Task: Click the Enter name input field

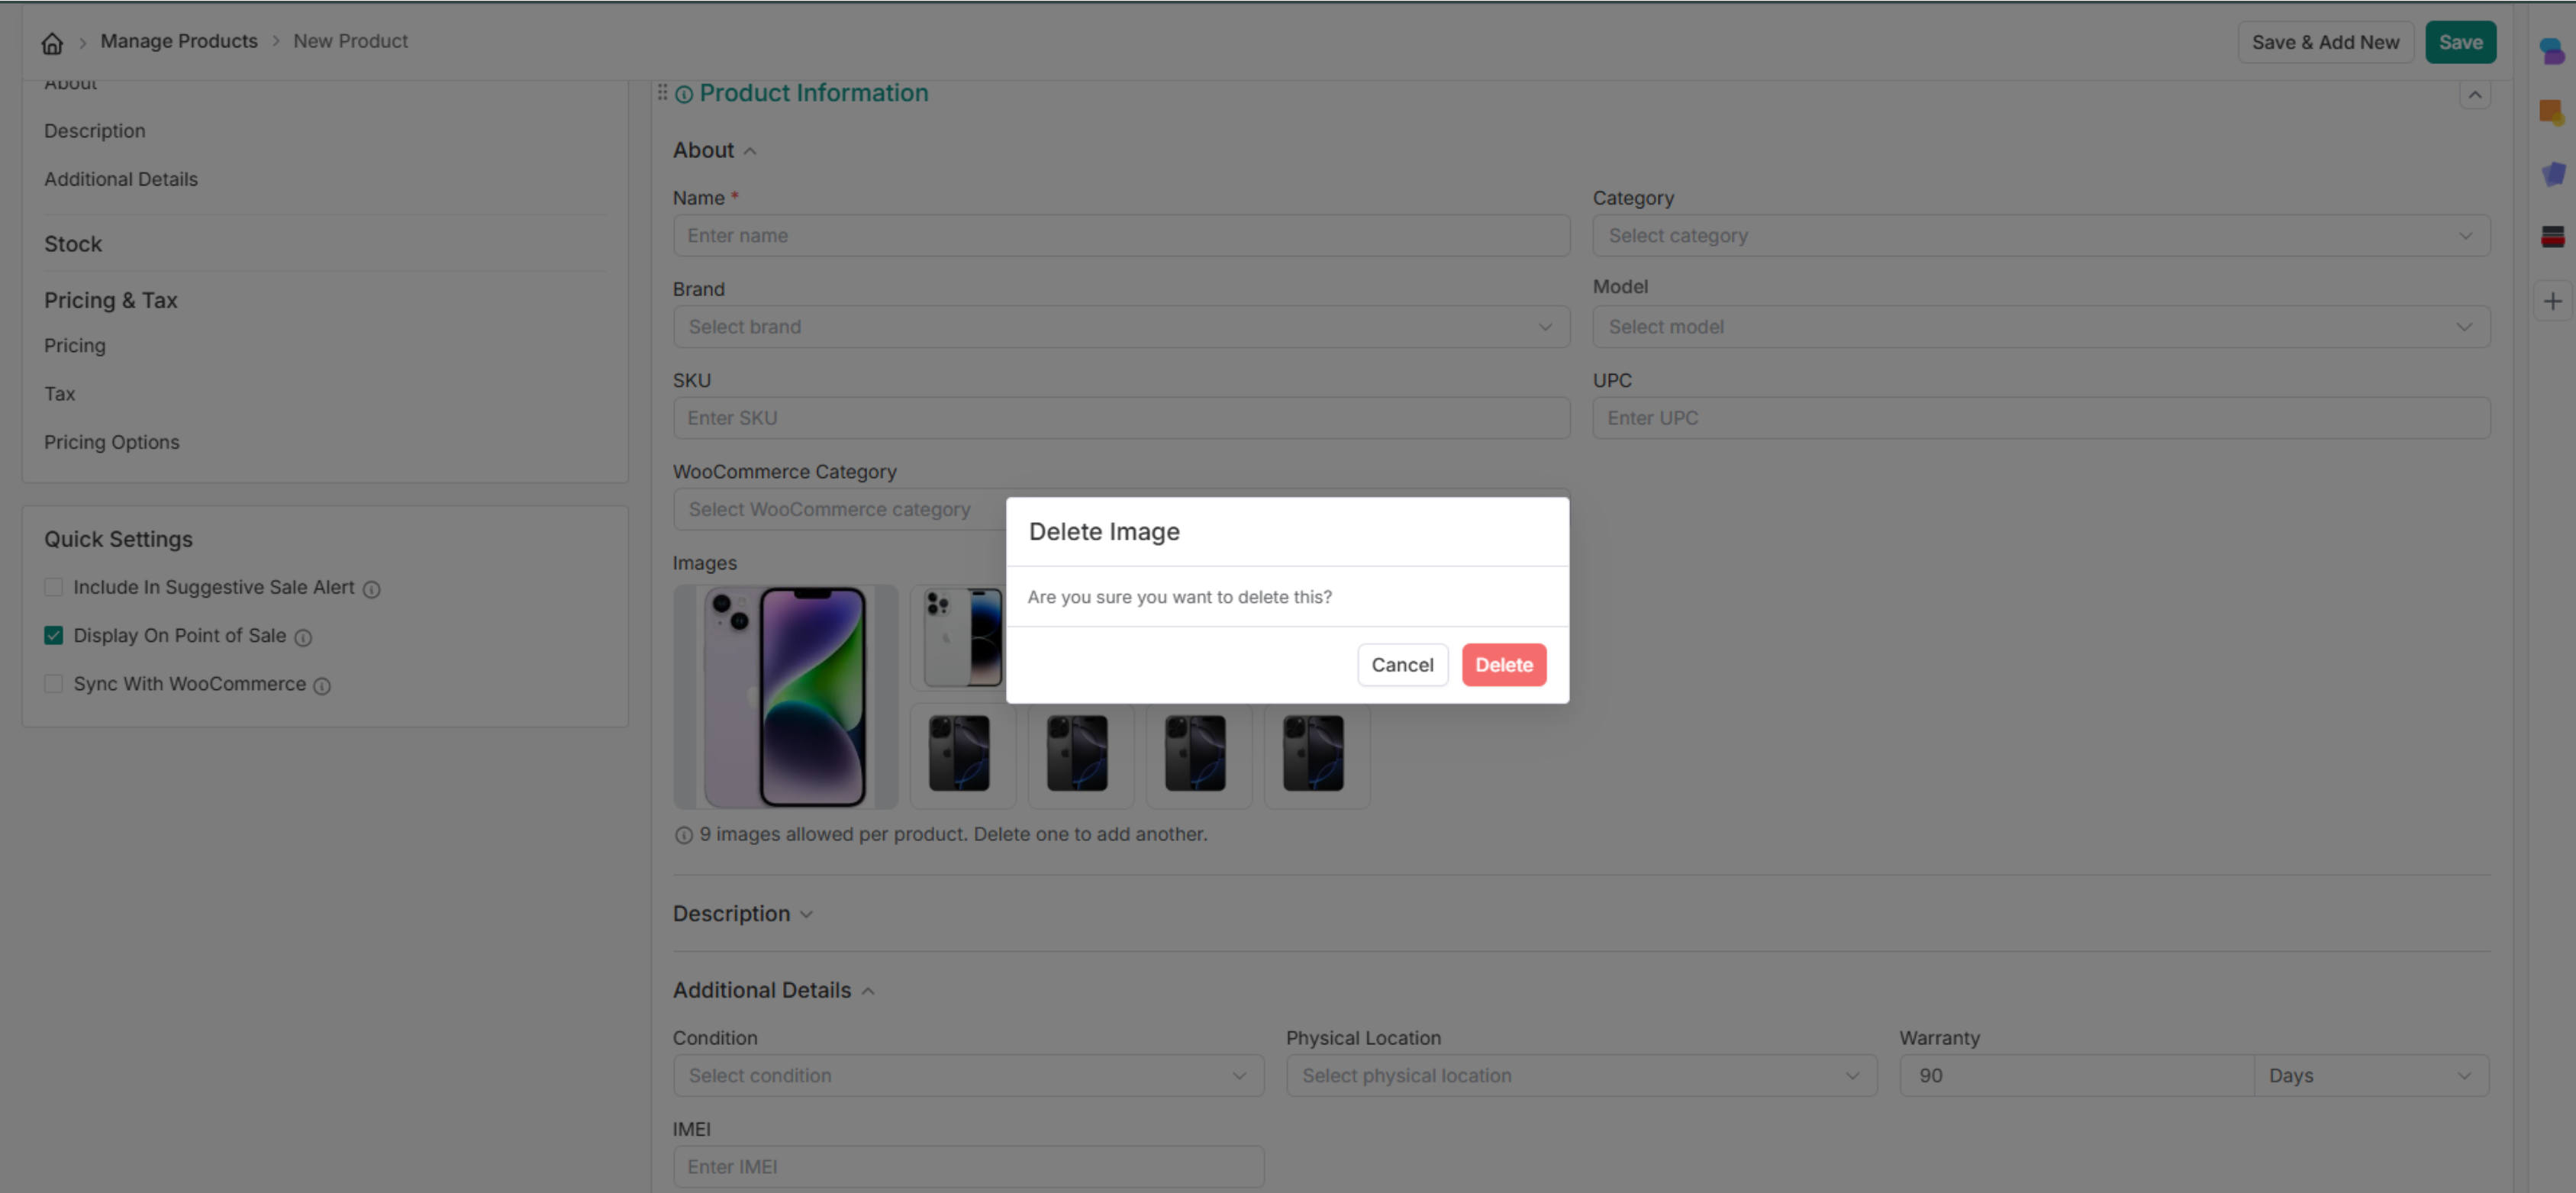Action: click(1121, 236)
